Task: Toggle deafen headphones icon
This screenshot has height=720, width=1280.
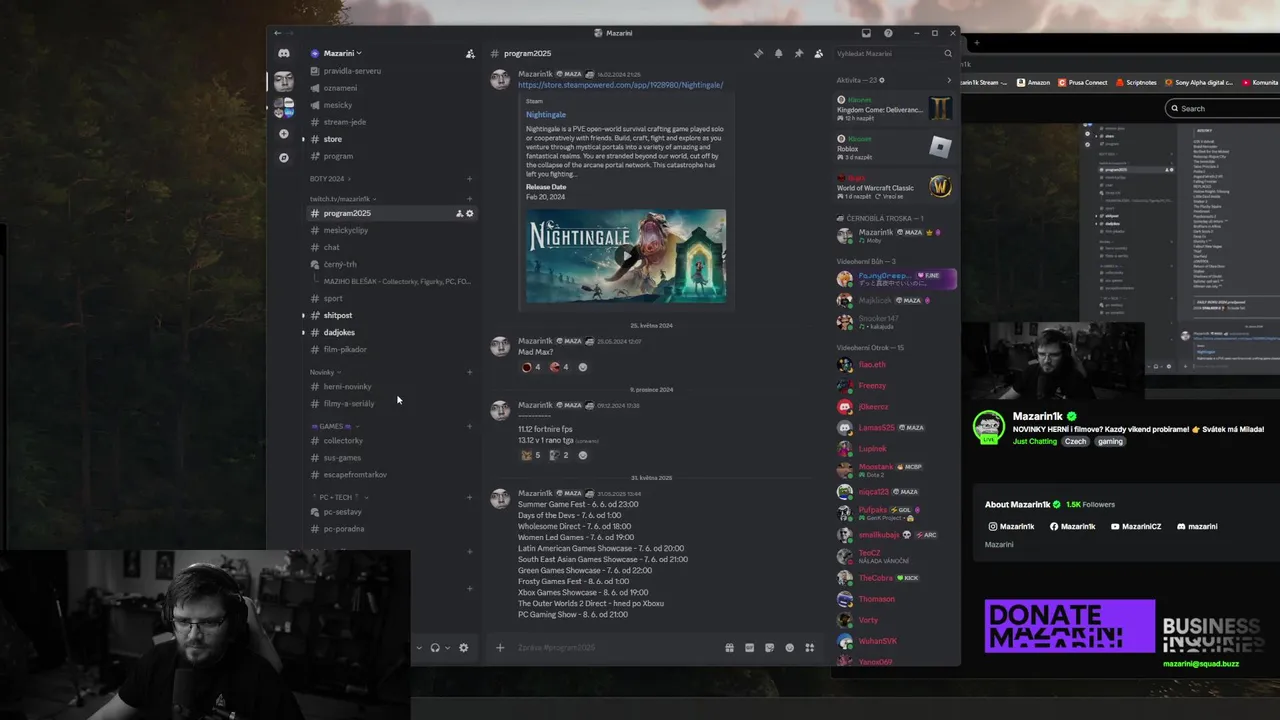Action: pyautogui.click(x=435, y=647)
